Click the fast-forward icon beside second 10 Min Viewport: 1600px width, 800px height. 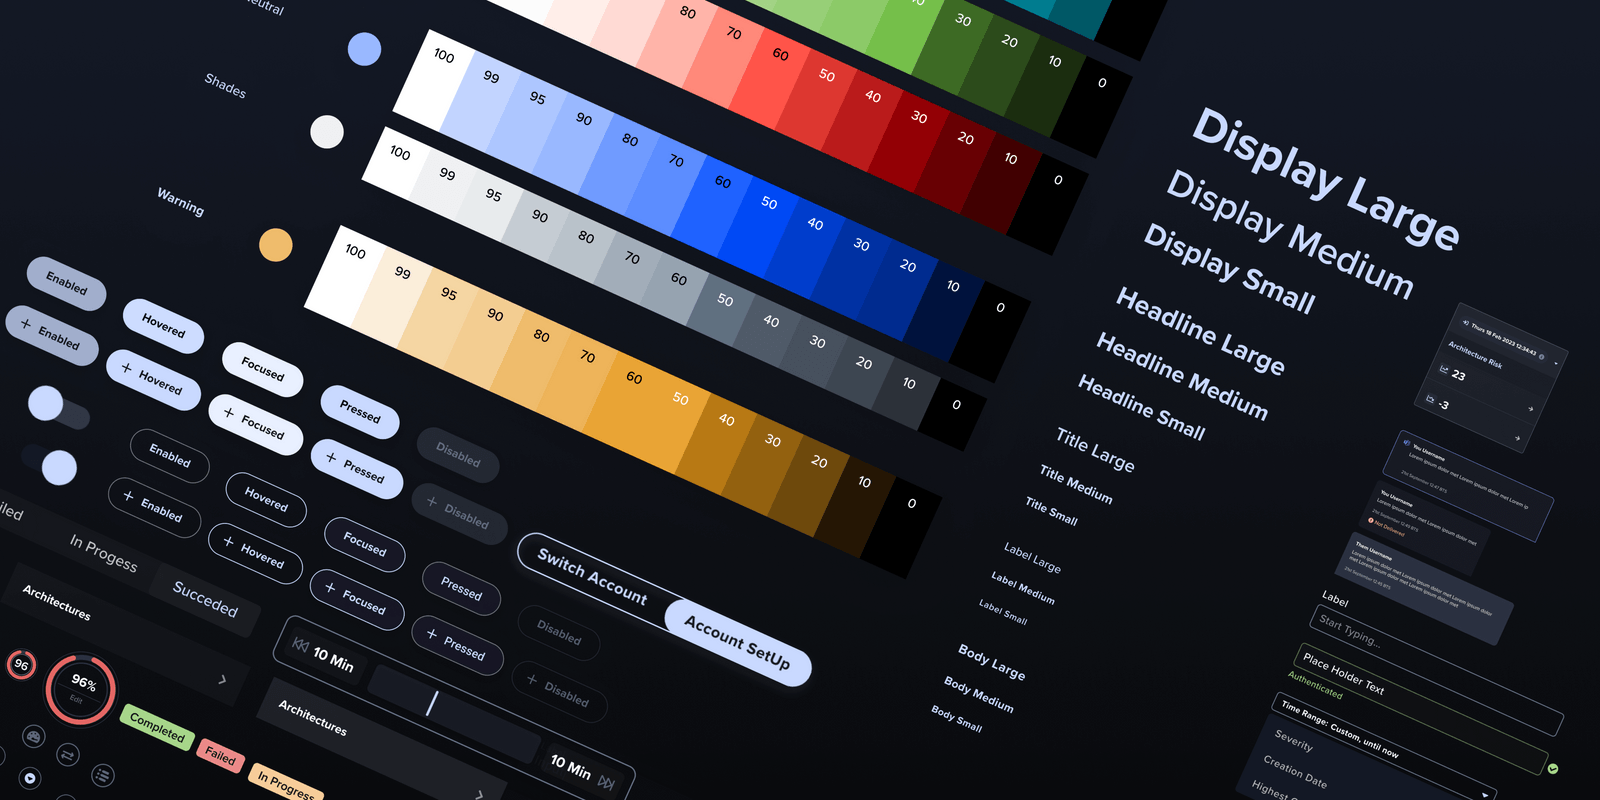pos(606,782)
